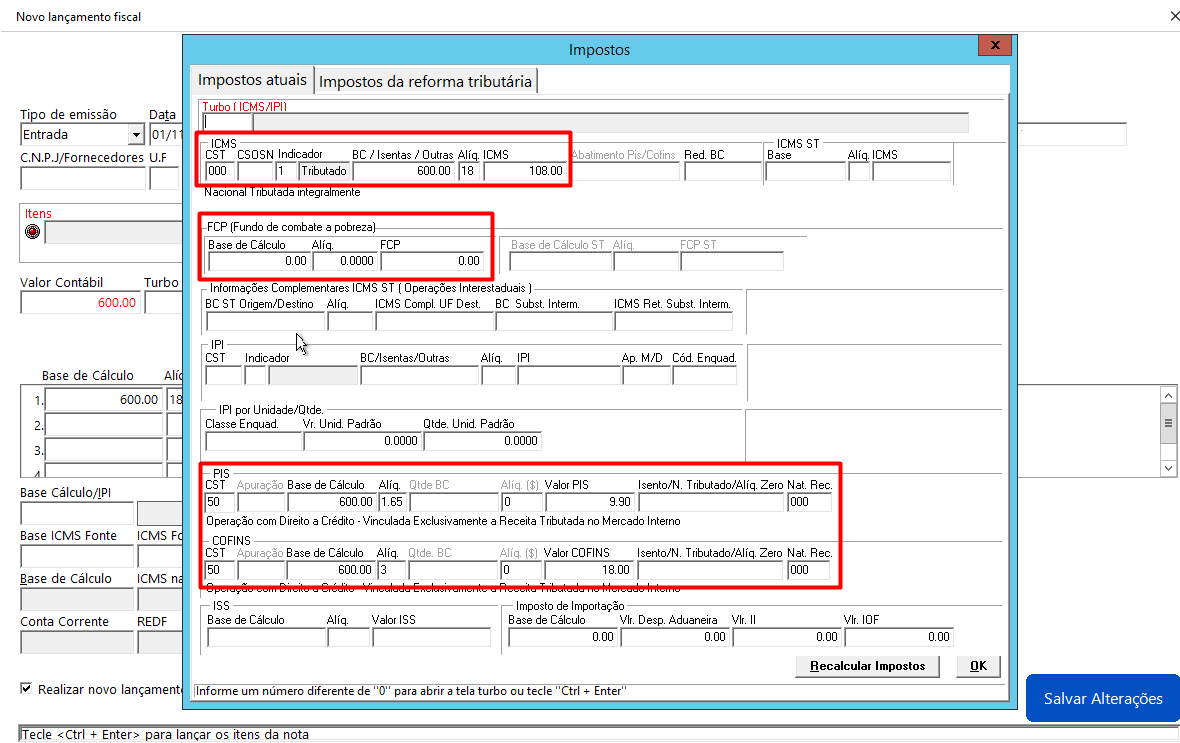Click COFINS Base de Cálculo 600.00 field
1180x743 pixels.
(331, 570)
